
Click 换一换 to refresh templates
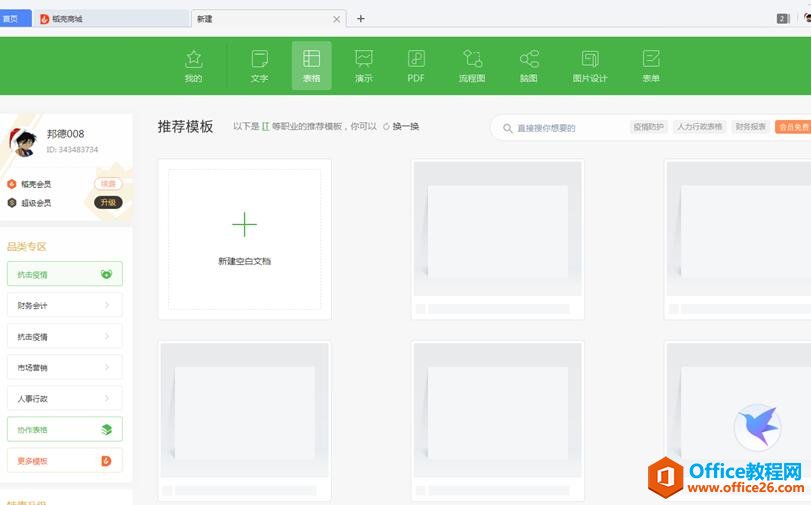[401, 127]
